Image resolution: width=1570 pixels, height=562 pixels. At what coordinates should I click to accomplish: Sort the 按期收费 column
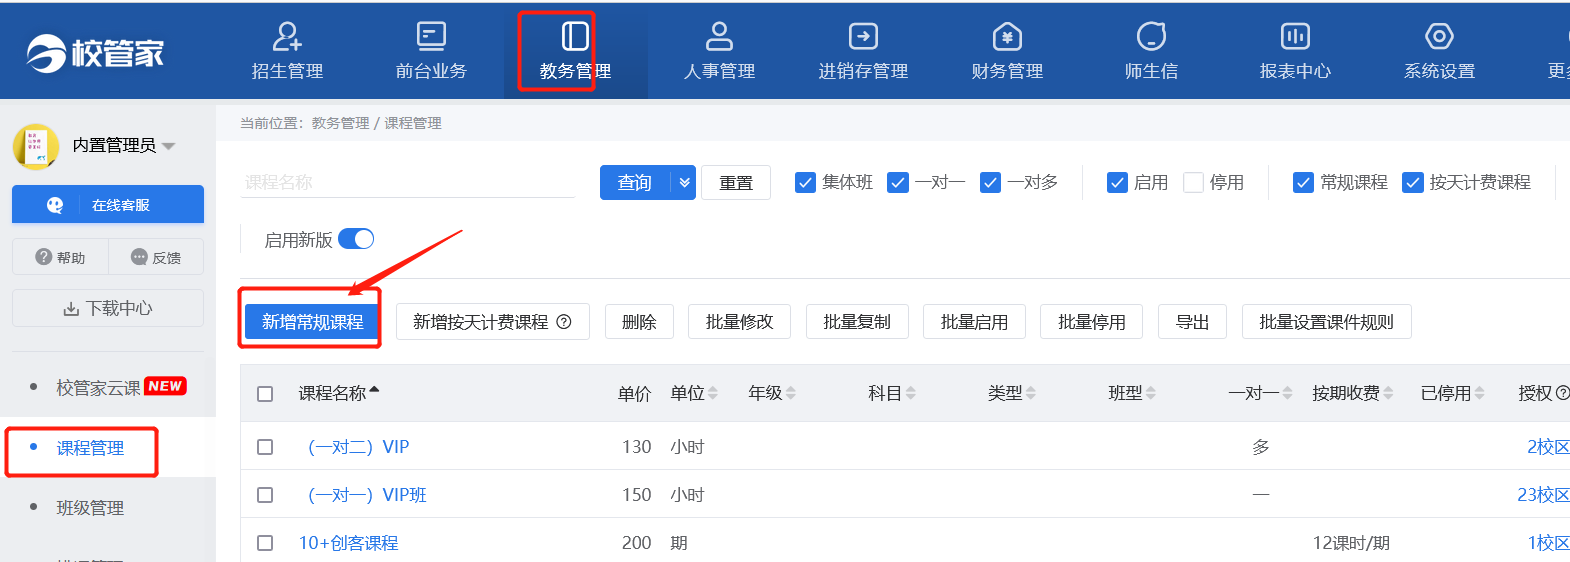tap(1388, 394)
